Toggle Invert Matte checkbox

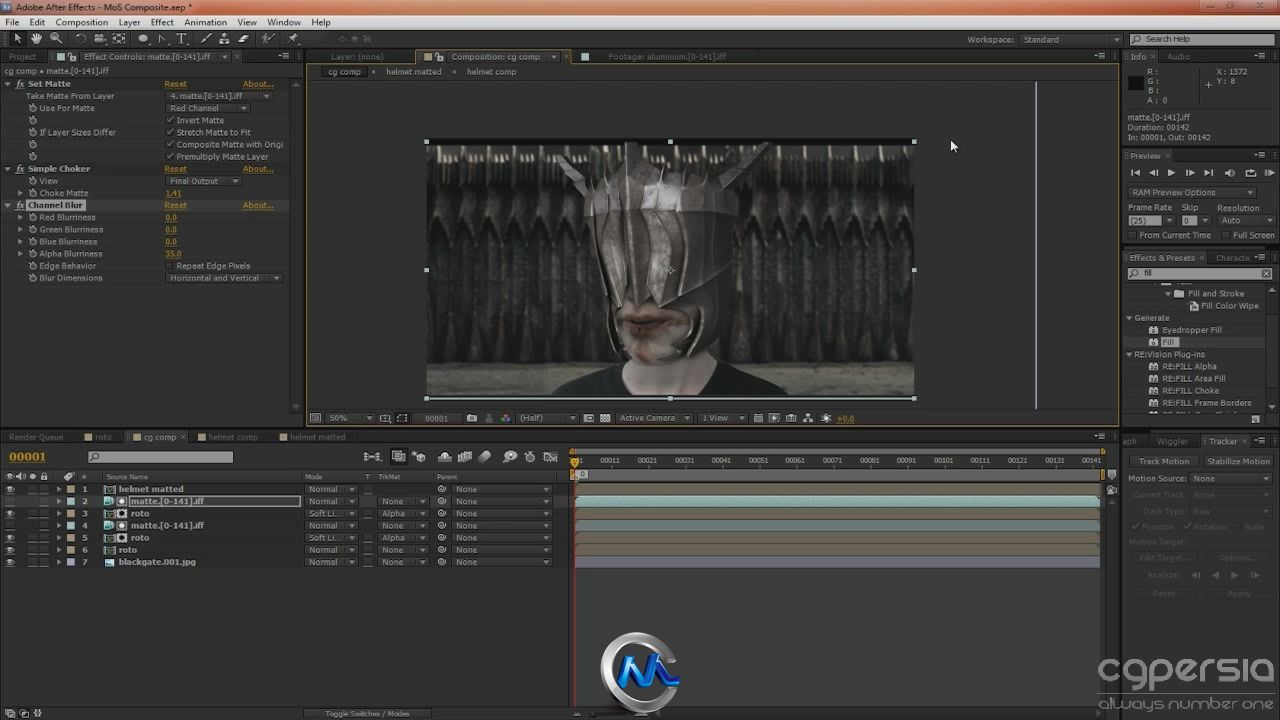coord(169,120)
